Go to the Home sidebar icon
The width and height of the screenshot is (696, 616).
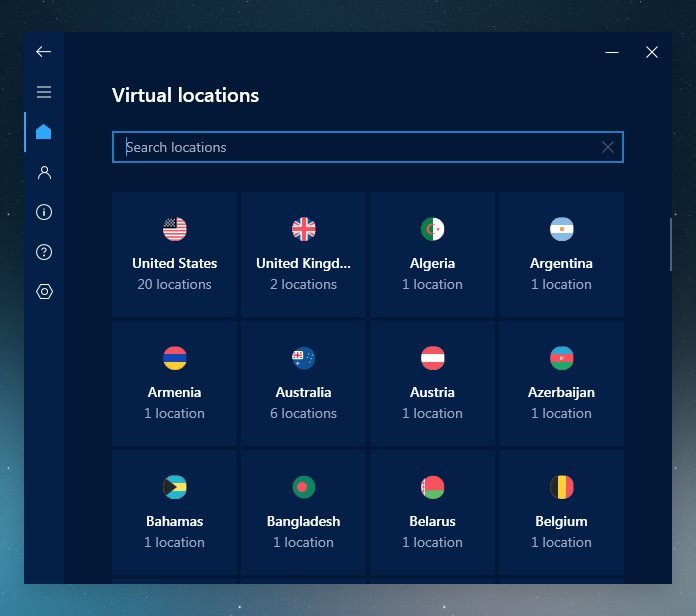coord(43,132)
